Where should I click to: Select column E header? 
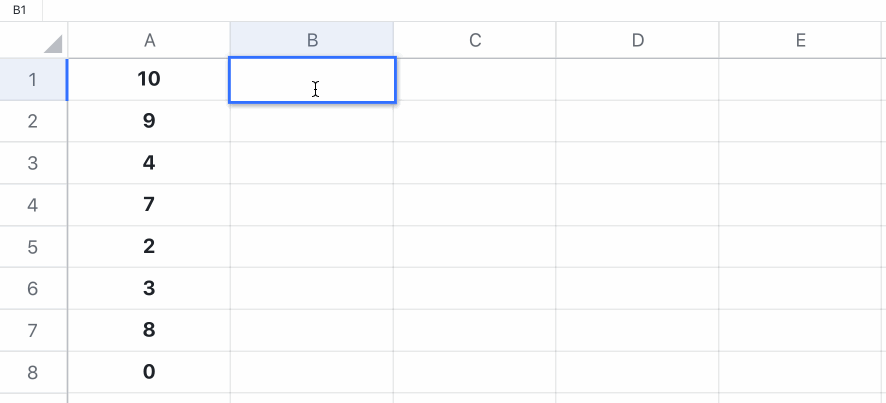coord(801,41)
